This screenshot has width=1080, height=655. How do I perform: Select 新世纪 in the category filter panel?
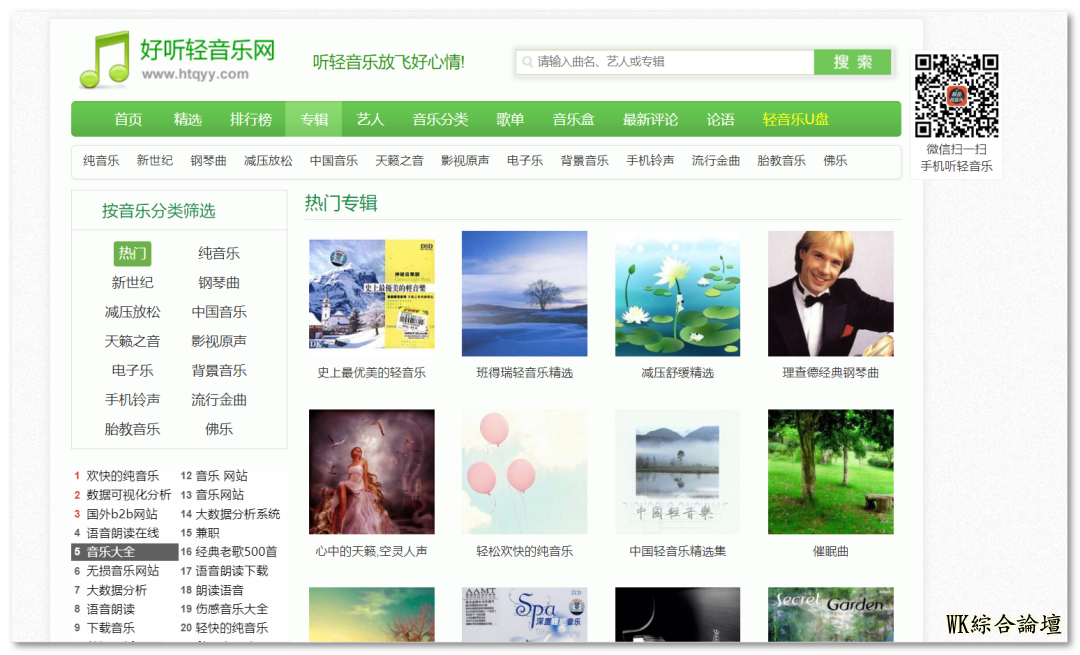click(132, 282)
